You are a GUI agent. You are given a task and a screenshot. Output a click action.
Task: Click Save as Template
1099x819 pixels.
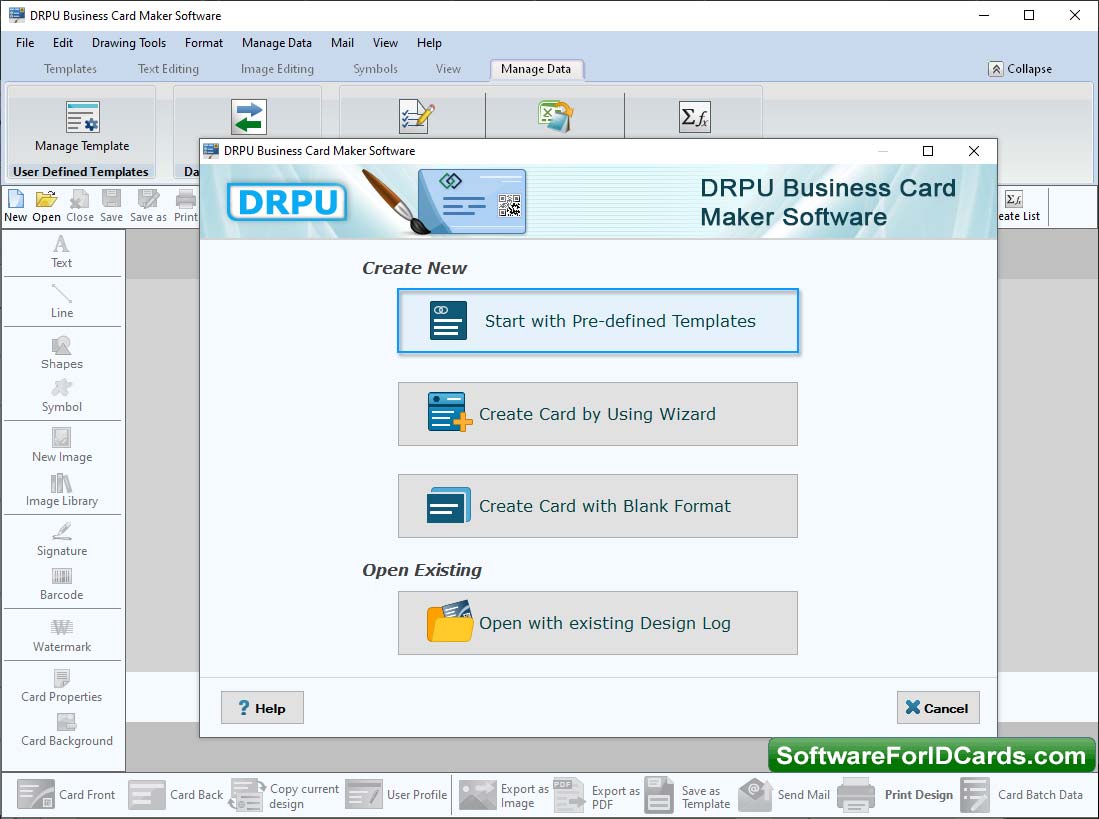(688, 796)
